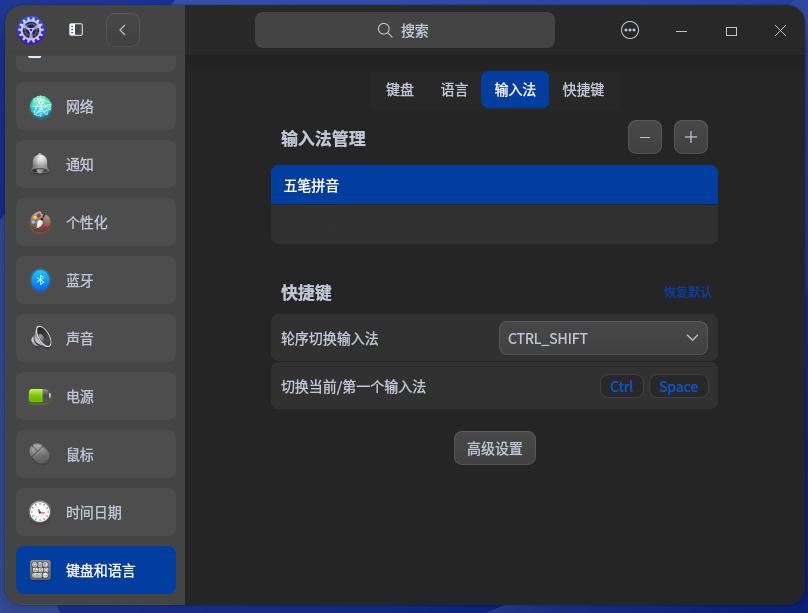Image resolution: width=808 pixels, height=613 pixels.
Task: Open the ellipsis more-options menu
Action: [629, 29]
